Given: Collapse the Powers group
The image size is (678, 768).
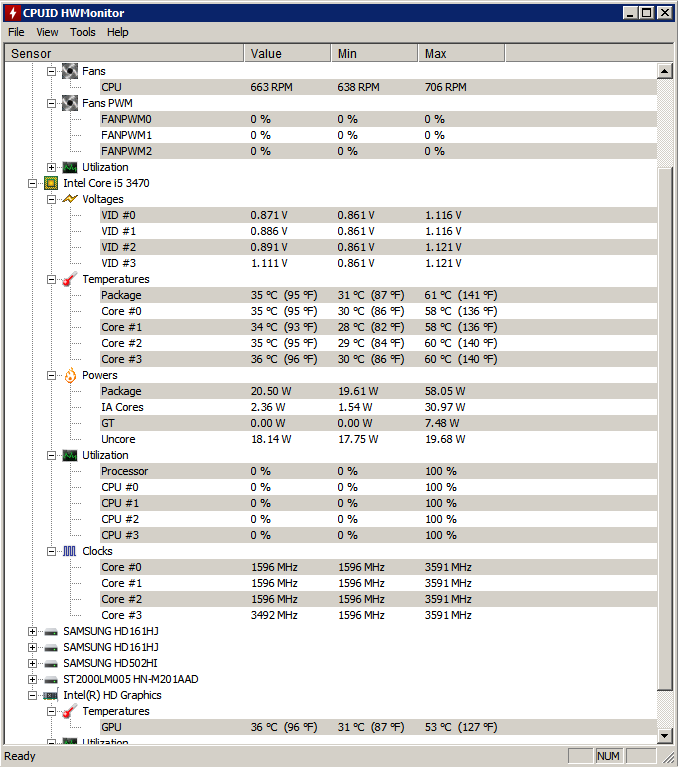Looking at the screenshot, I should point(51,376).
